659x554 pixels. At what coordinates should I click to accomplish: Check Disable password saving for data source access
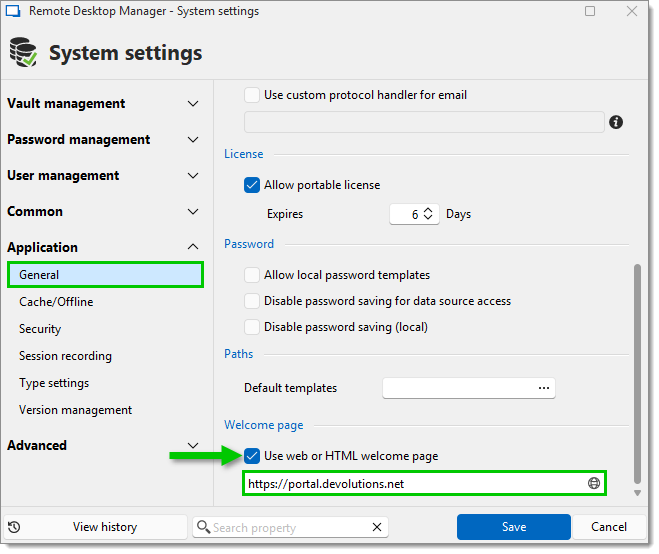(x=252, y=301)
